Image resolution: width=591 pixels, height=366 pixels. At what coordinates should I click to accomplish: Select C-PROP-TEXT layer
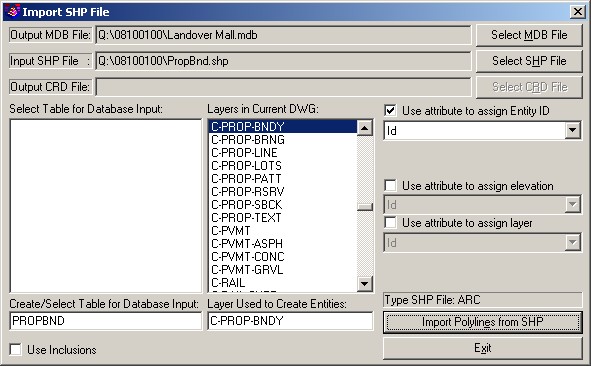[283, 218]
